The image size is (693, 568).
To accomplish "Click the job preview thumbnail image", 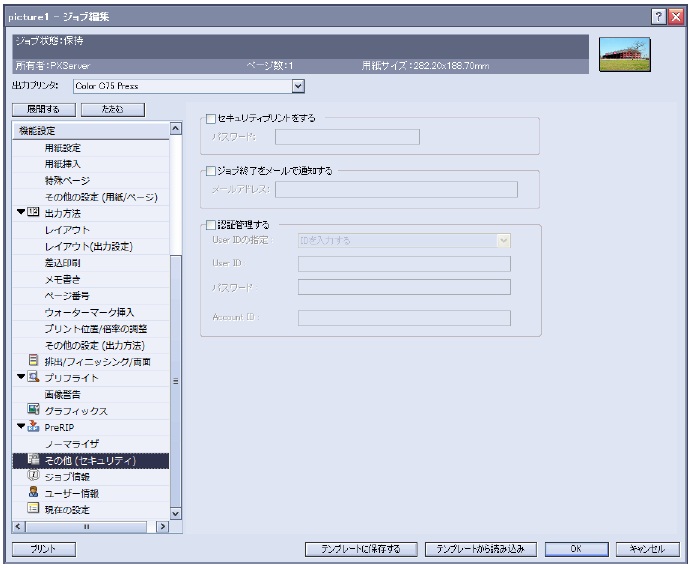I will 625,54.
